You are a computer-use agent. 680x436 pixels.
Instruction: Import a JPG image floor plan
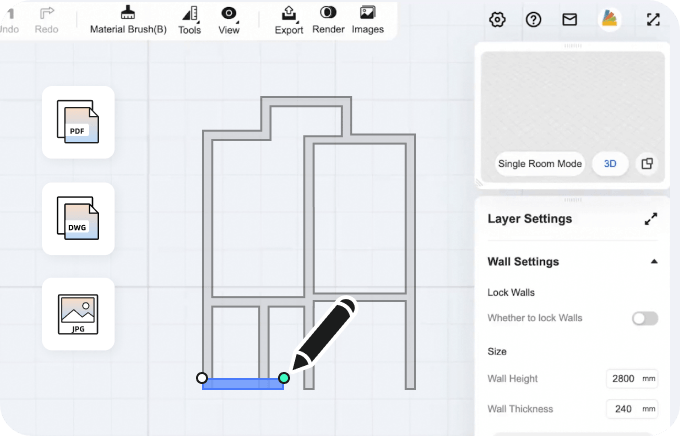(x=78, y=314)
